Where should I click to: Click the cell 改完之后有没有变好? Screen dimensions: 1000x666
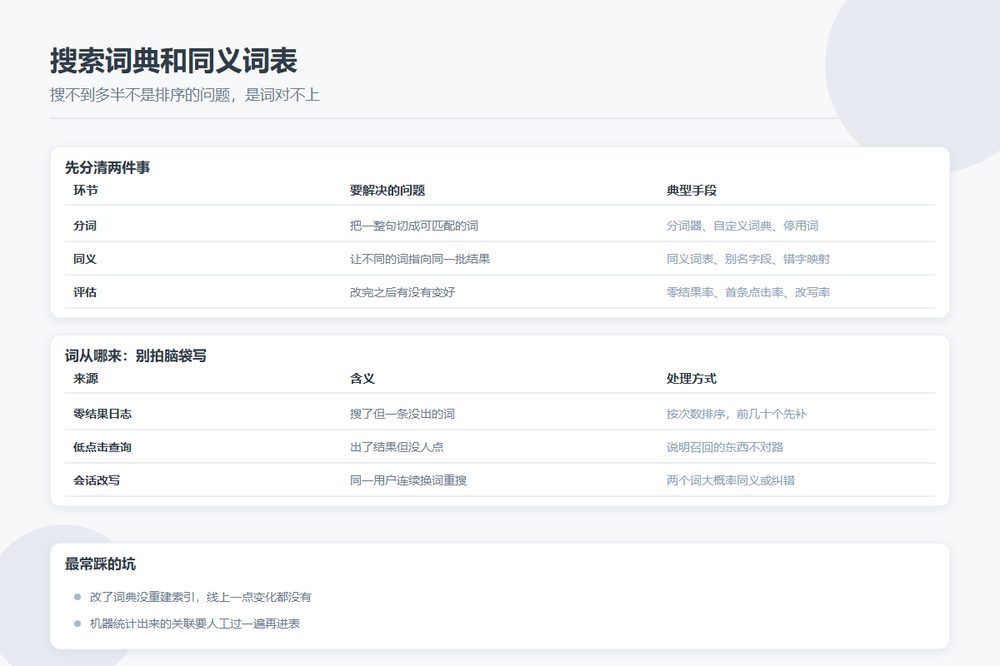pyautogui.click(x=402, y=292)
